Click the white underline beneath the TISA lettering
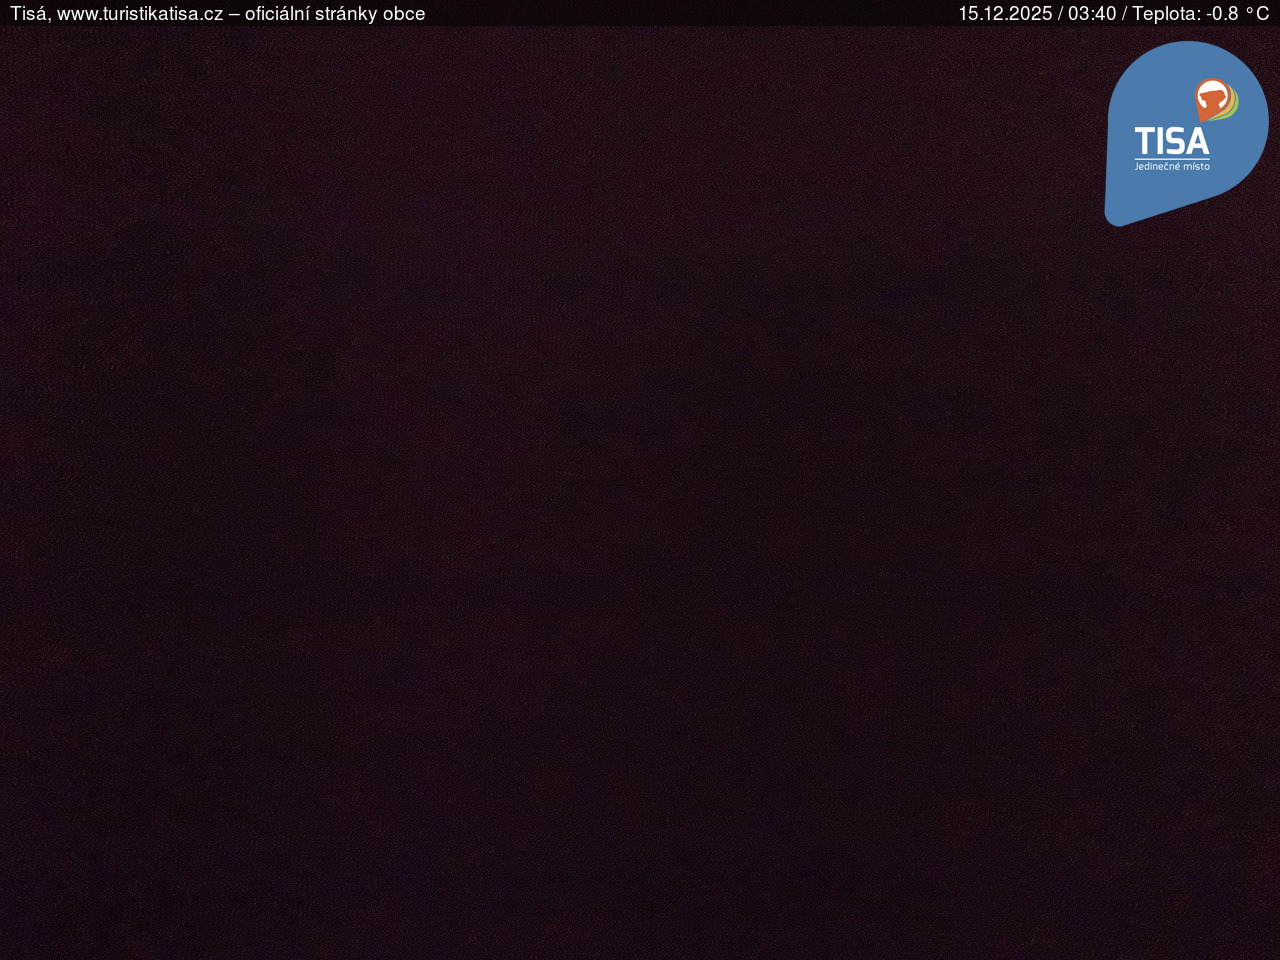This screenshot has height=960, width=1280. pos(1171,158)
